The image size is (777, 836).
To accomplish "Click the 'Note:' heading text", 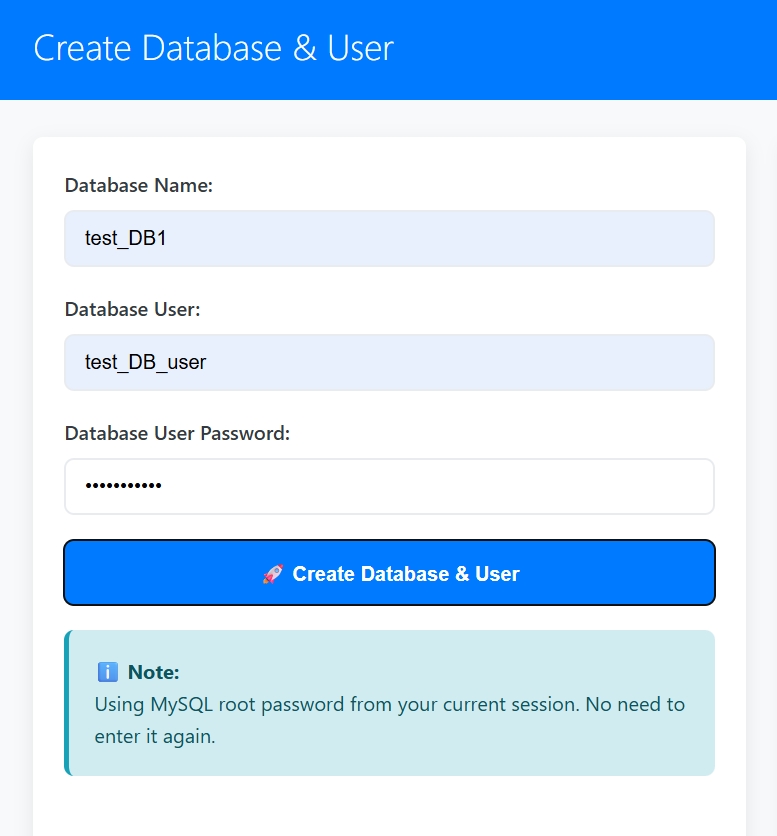I will pyautogui.click(x=154, y=672).
